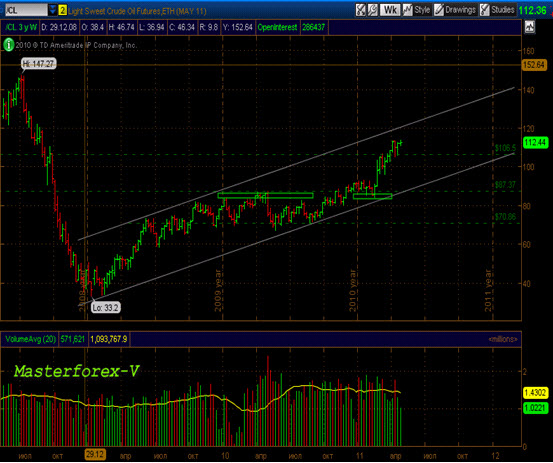This screenshot has width=553, height=463.
Task: Click the 571,621 volume value
Action: click(x=73, y=339)
